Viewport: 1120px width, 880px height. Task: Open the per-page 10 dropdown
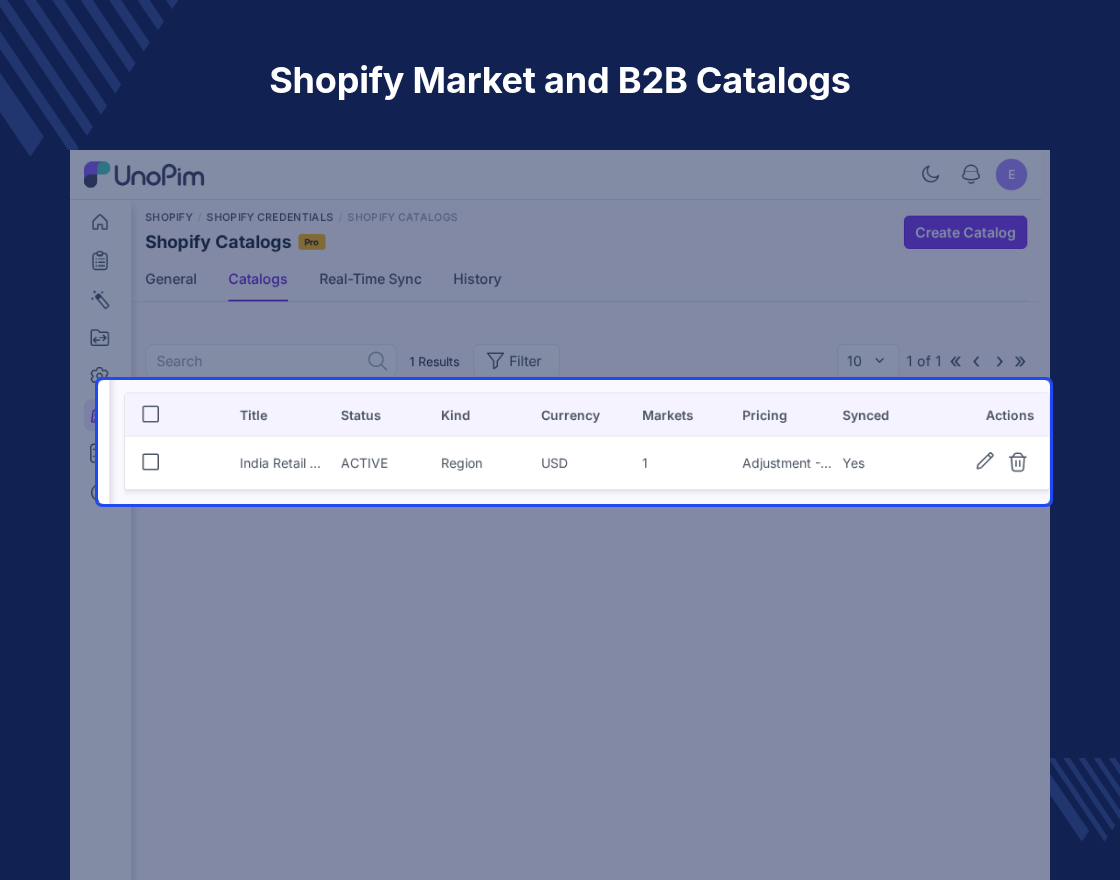[867, 361]
